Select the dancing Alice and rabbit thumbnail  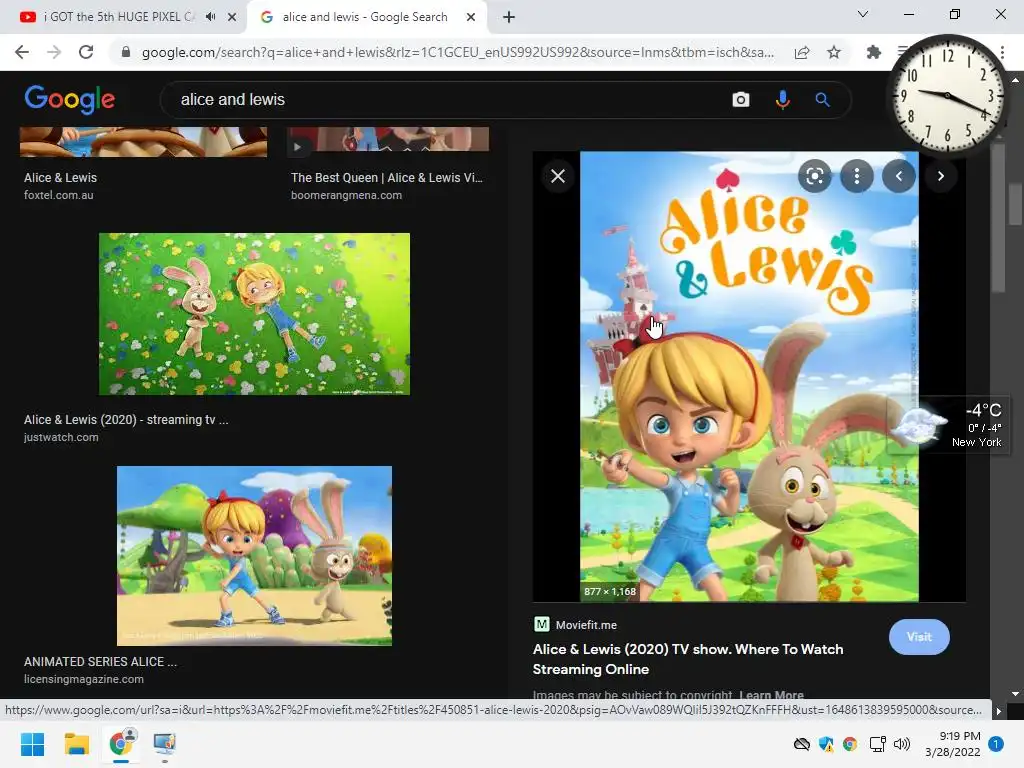tap(254, 555)
